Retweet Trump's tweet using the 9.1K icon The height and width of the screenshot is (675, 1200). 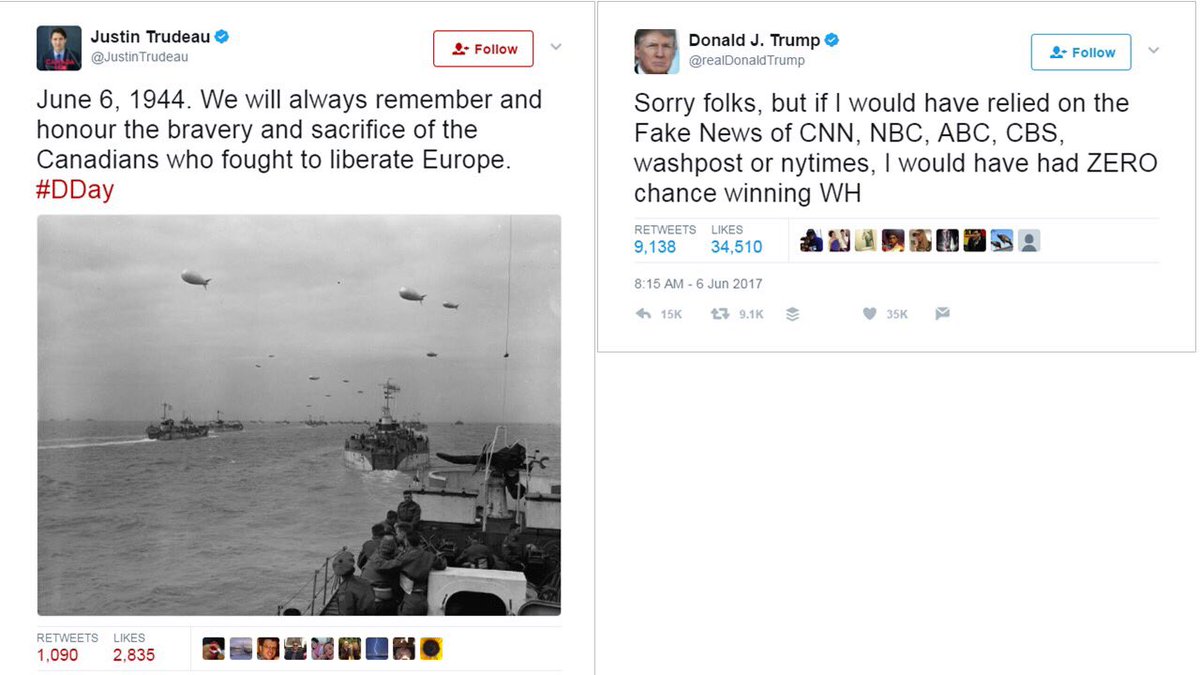coord(719,314)
